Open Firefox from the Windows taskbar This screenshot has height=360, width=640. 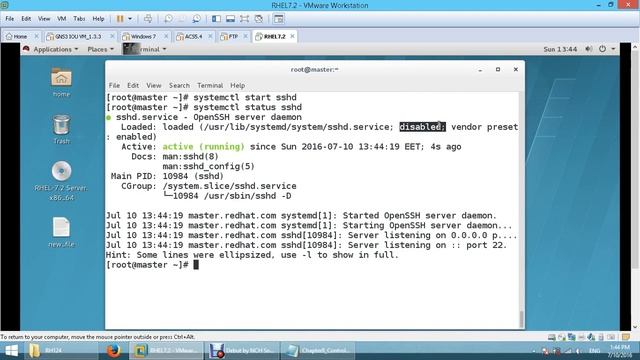[113, 351]
